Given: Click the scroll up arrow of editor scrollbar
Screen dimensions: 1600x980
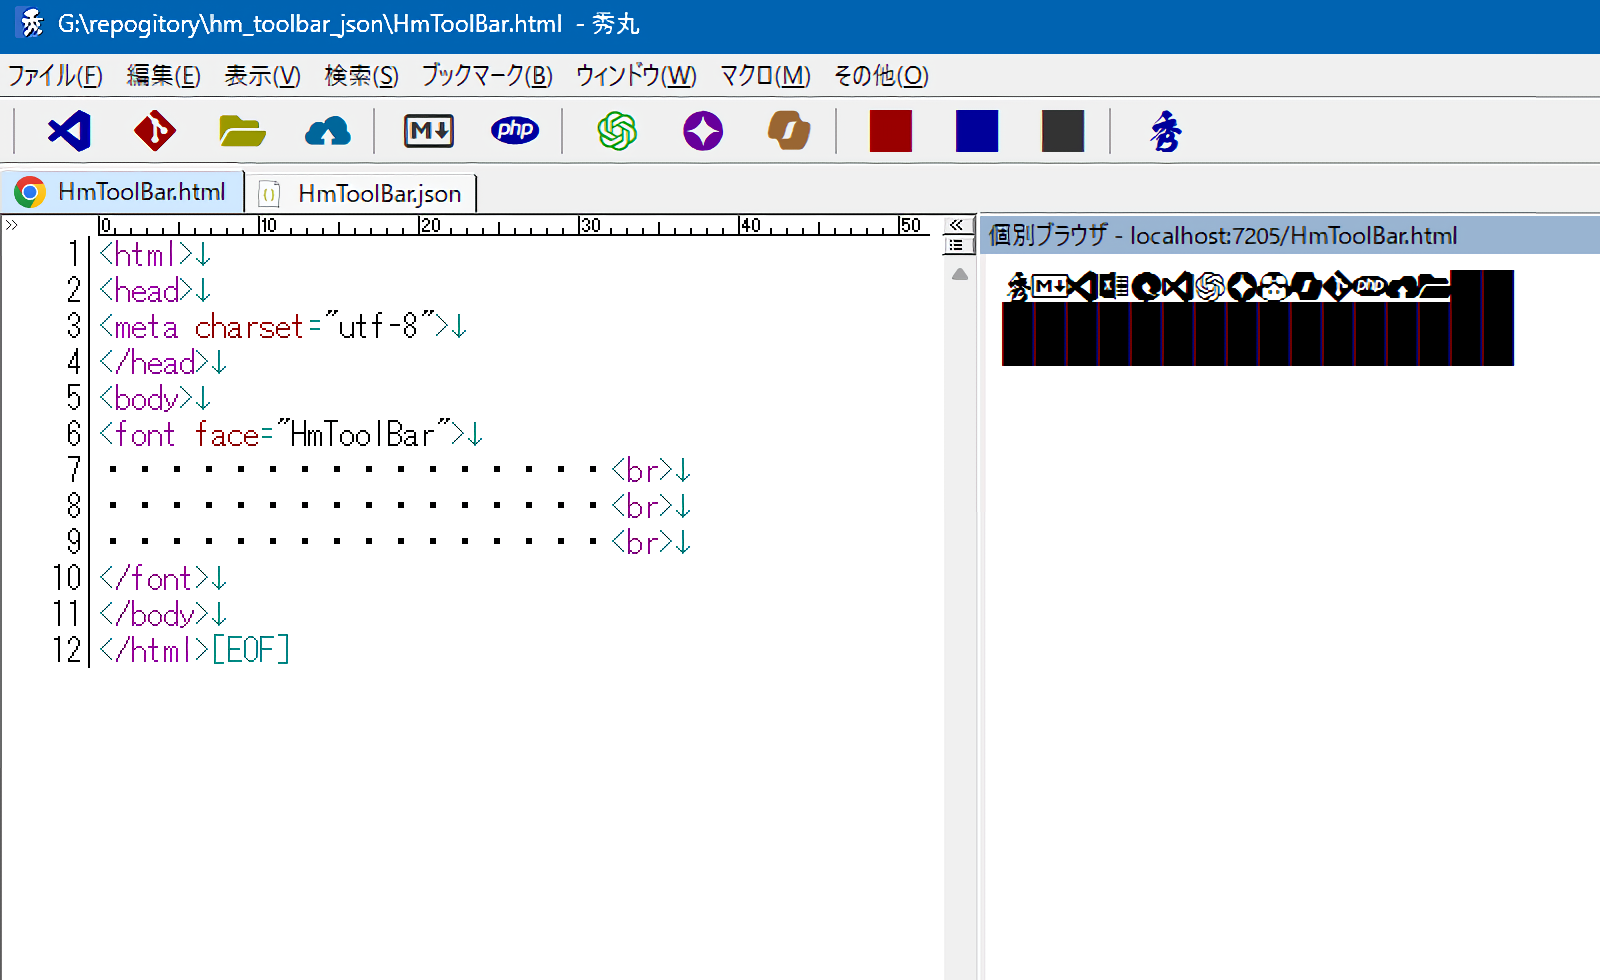Looking at the screenshot, I should (959, 274).
